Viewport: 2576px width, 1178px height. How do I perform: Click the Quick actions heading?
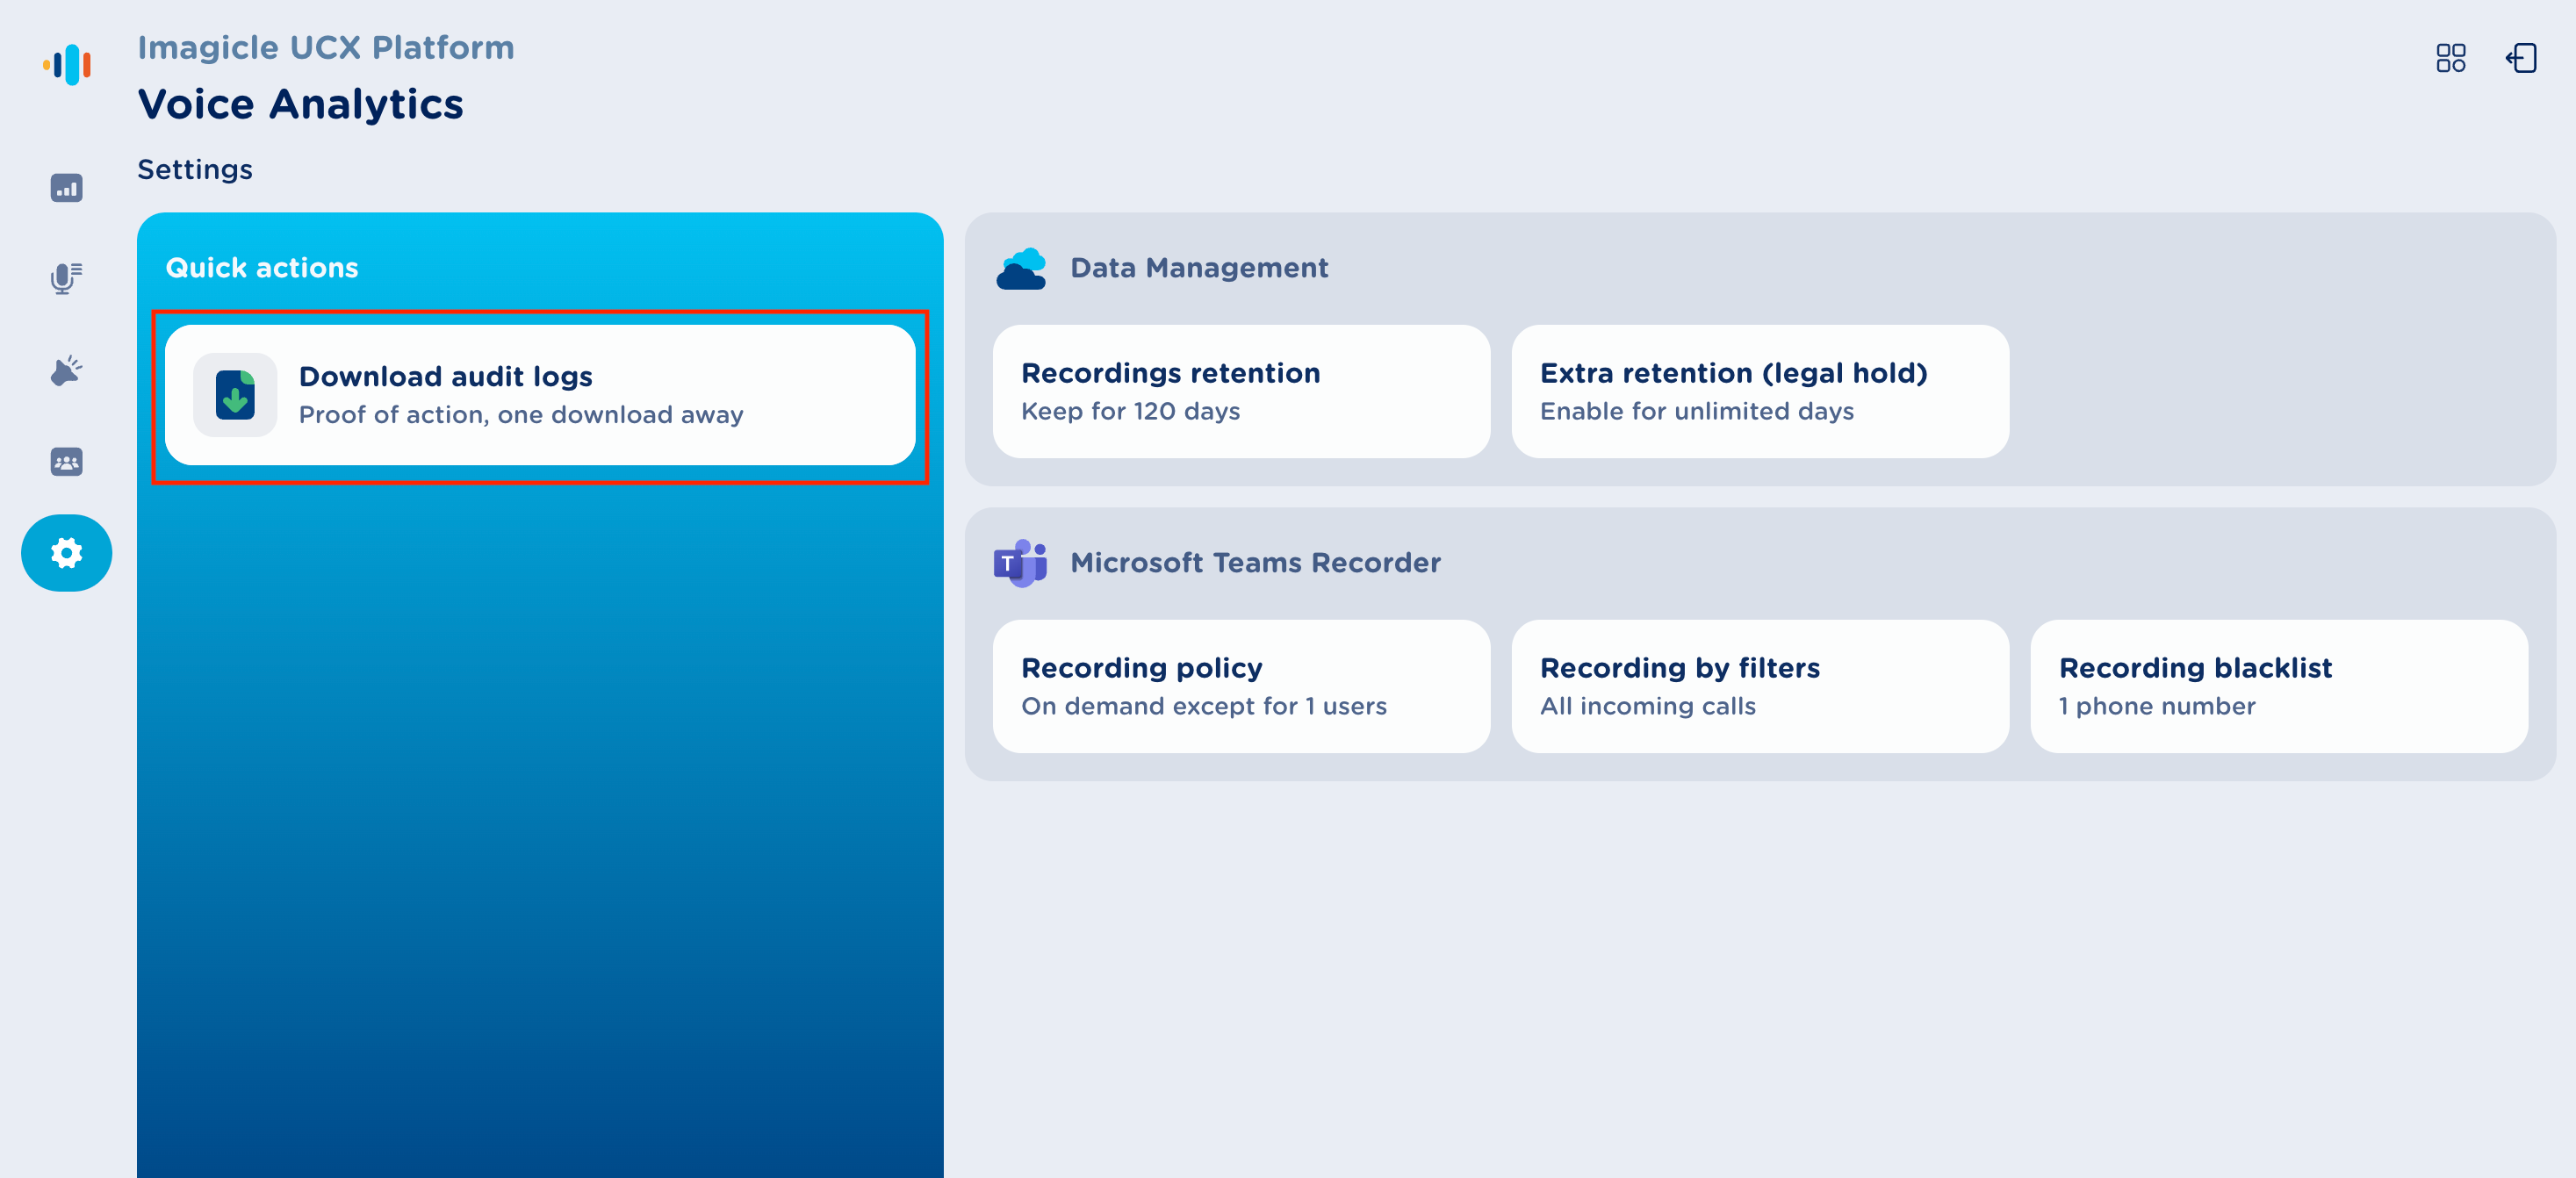pos(261,268)
